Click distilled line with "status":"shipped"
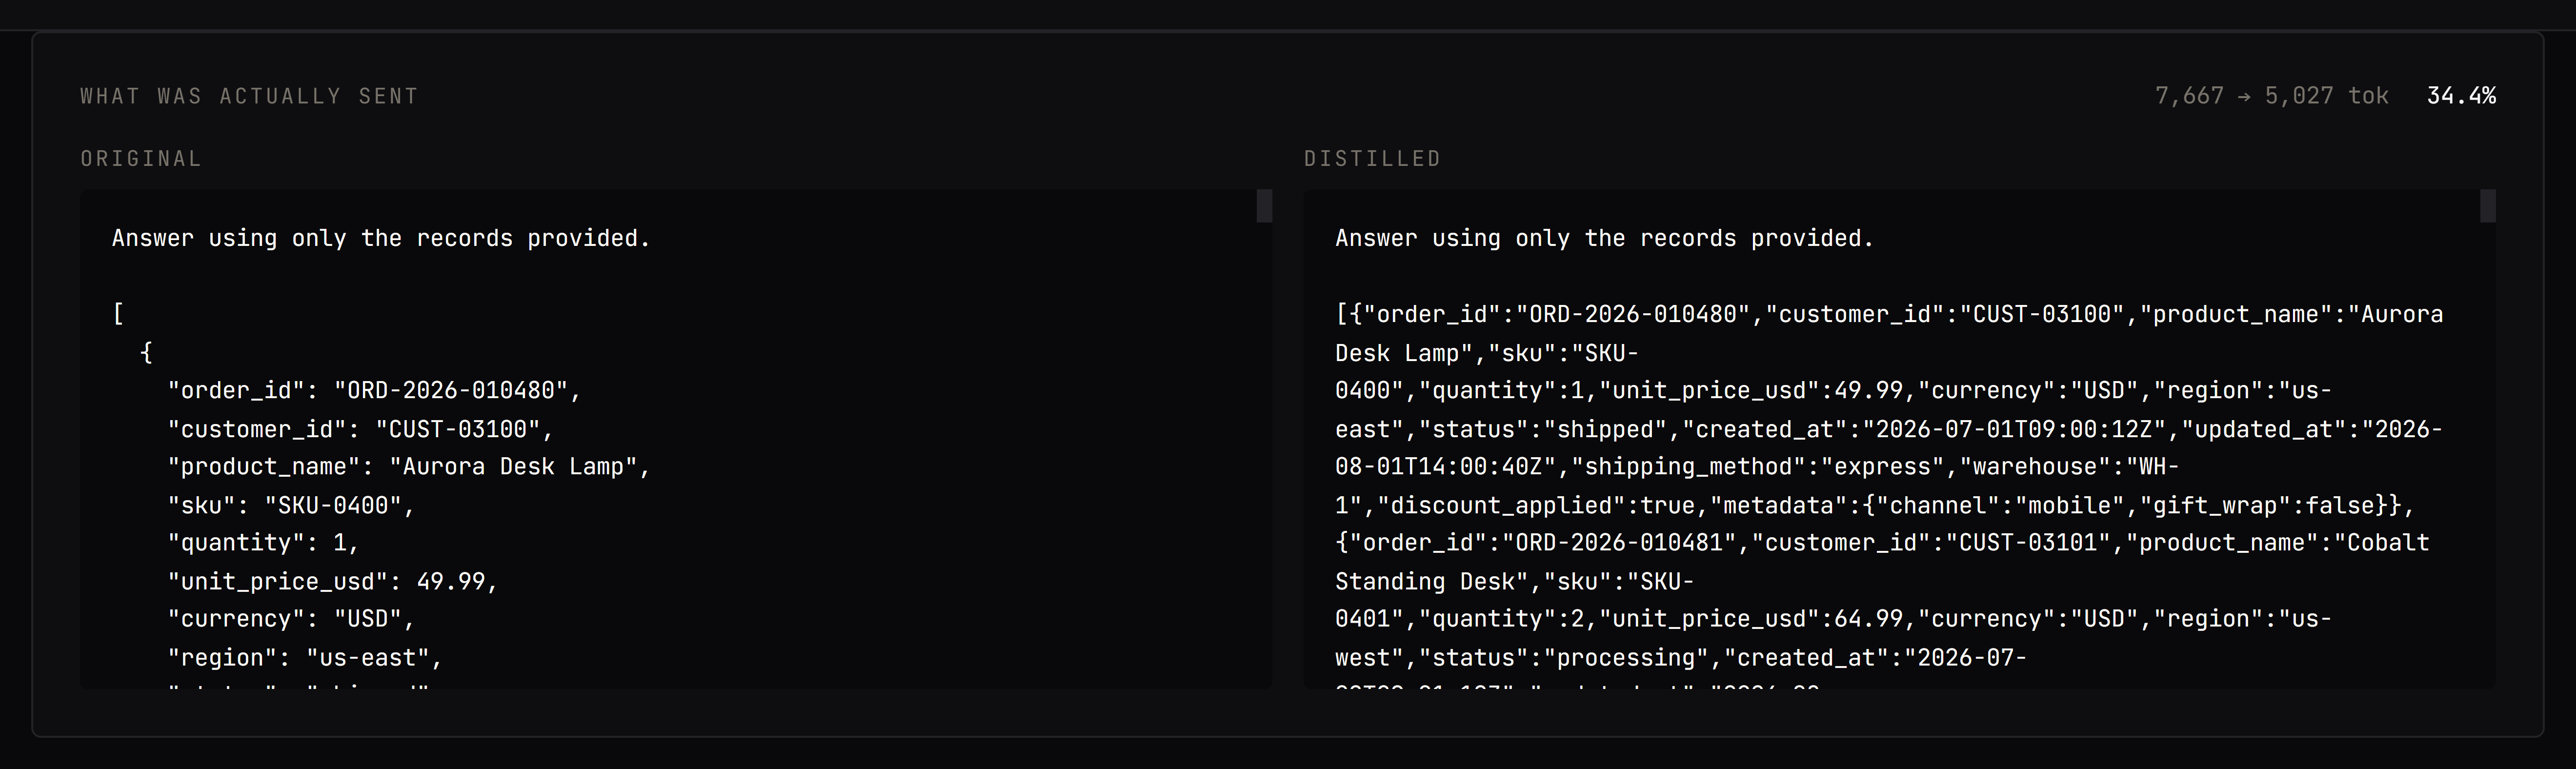The height and width of the screenshot is (769, 2576). pyautogui.click(x=1889, y=429)
